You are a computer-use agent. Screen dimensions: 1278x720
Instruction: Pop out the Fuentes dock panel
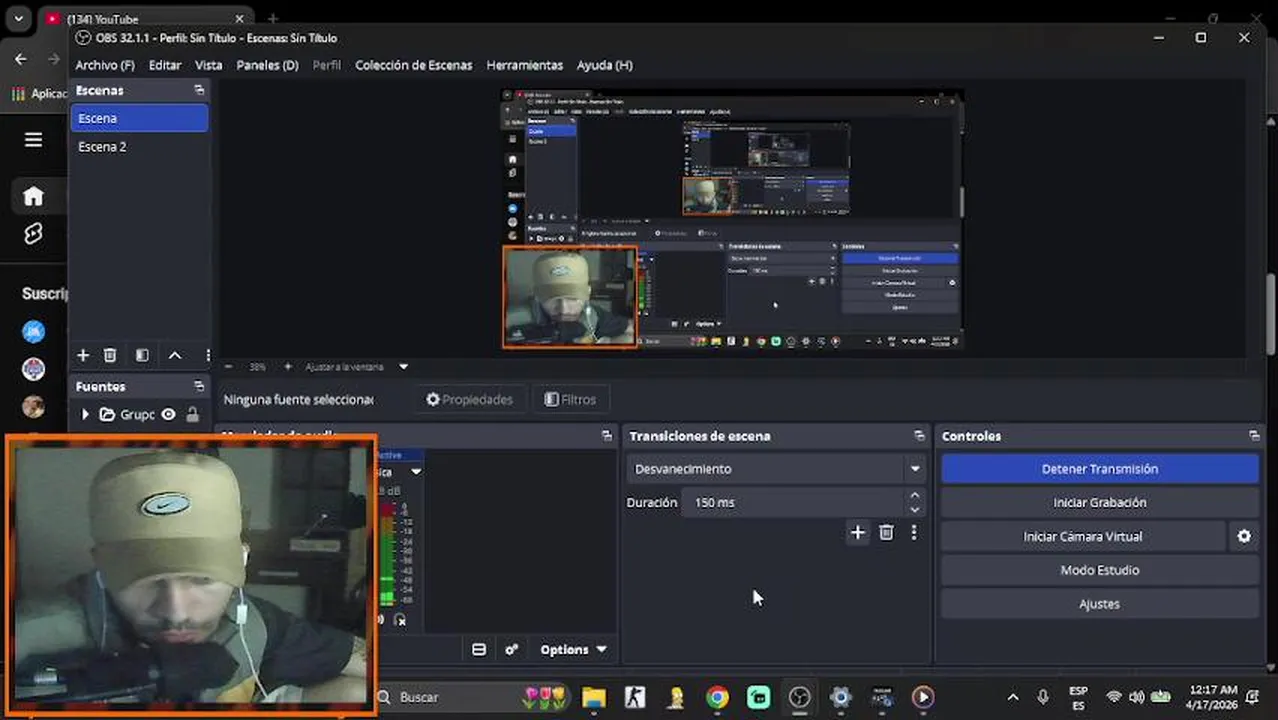pyautogui.click(x=199, y=386)
